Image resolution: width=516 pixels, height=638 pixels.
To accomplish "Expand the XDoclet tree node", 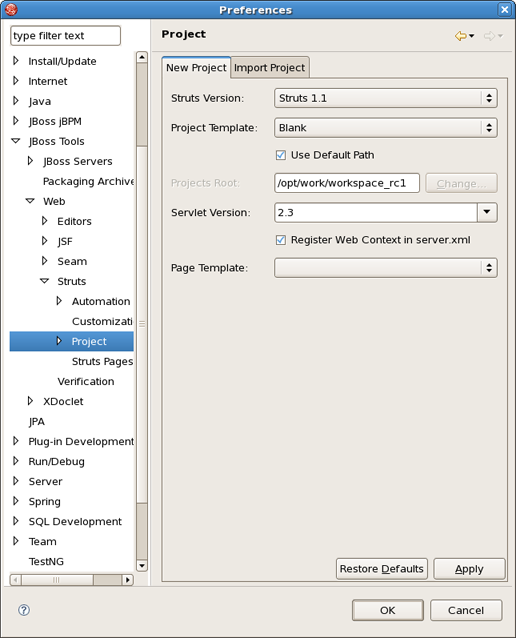I will click(31, 401).
